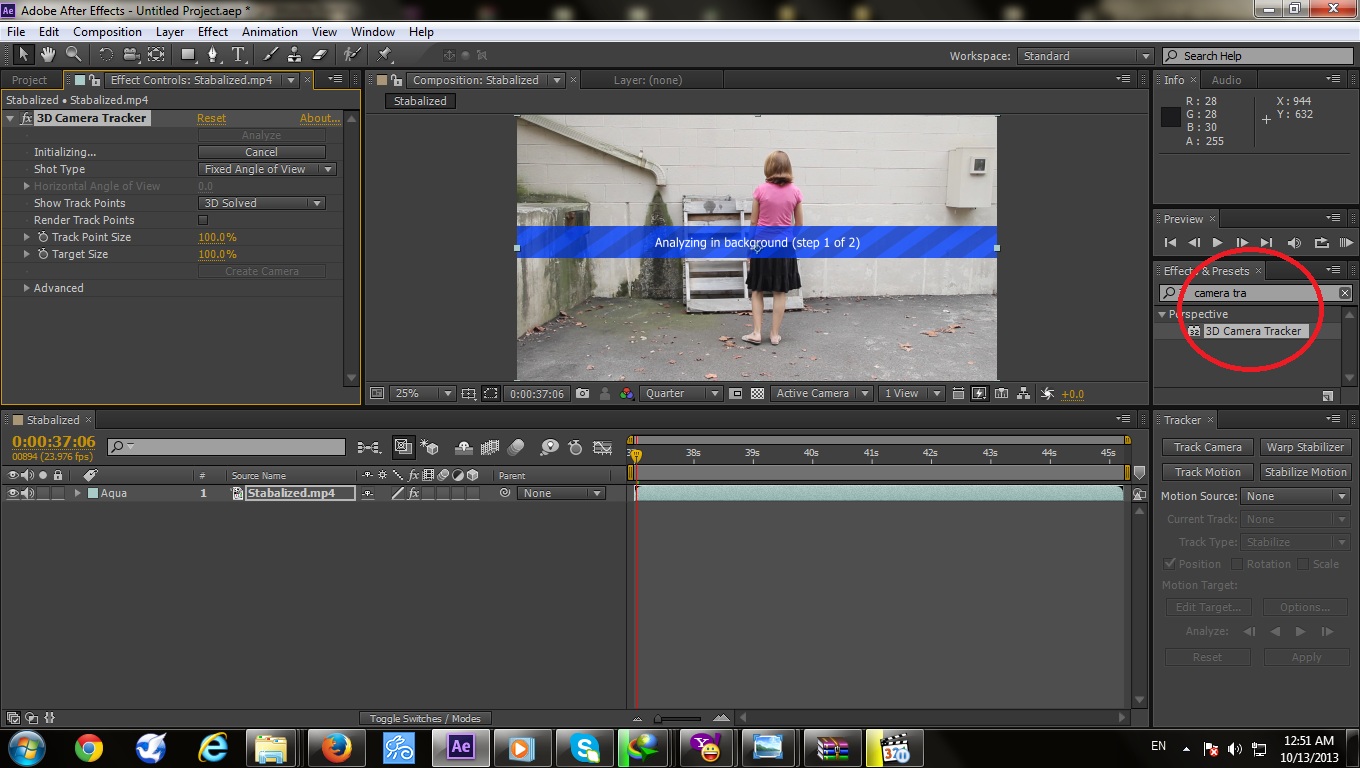Select the Rotation tool
Image resolution: width=1360 pixels, height=768 pixels.
tap(106, 55)
